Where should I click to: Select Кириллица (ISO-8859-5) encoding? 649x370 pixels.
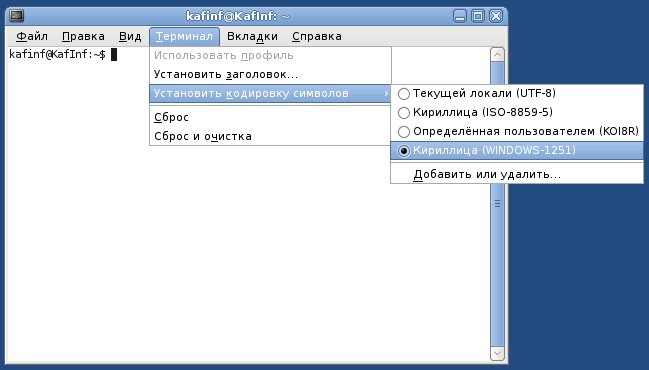[x=517, y=112]
